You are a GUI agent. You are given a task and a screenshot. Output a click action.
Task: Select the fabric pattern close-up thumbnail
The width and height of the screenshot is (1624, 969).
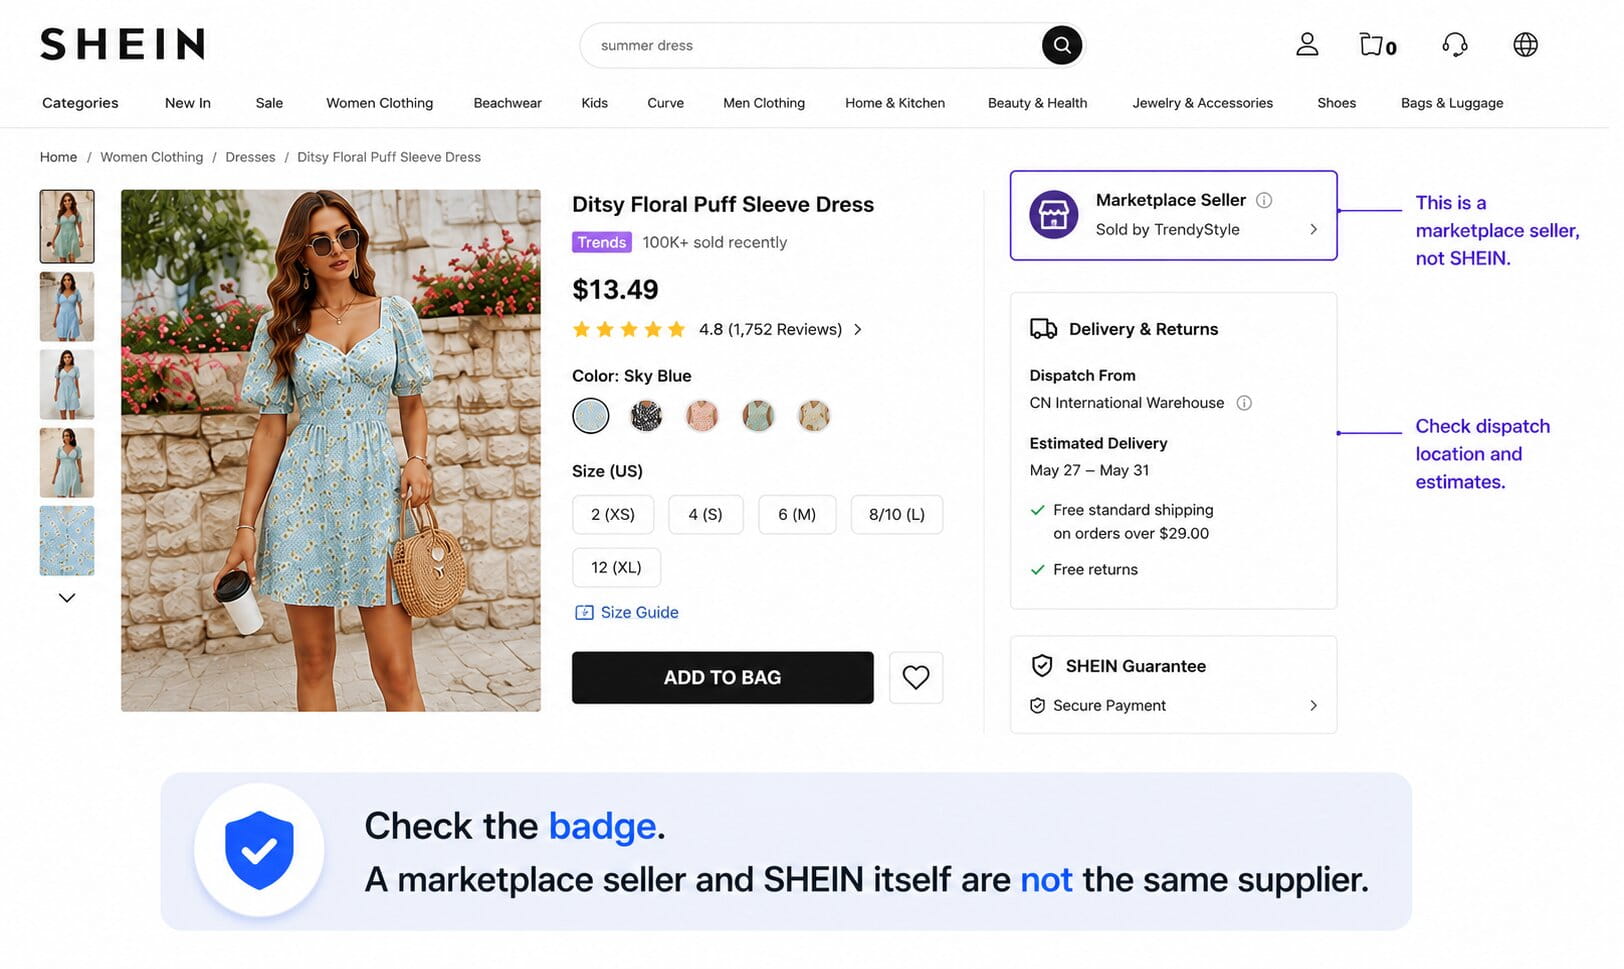click(67, 541)
